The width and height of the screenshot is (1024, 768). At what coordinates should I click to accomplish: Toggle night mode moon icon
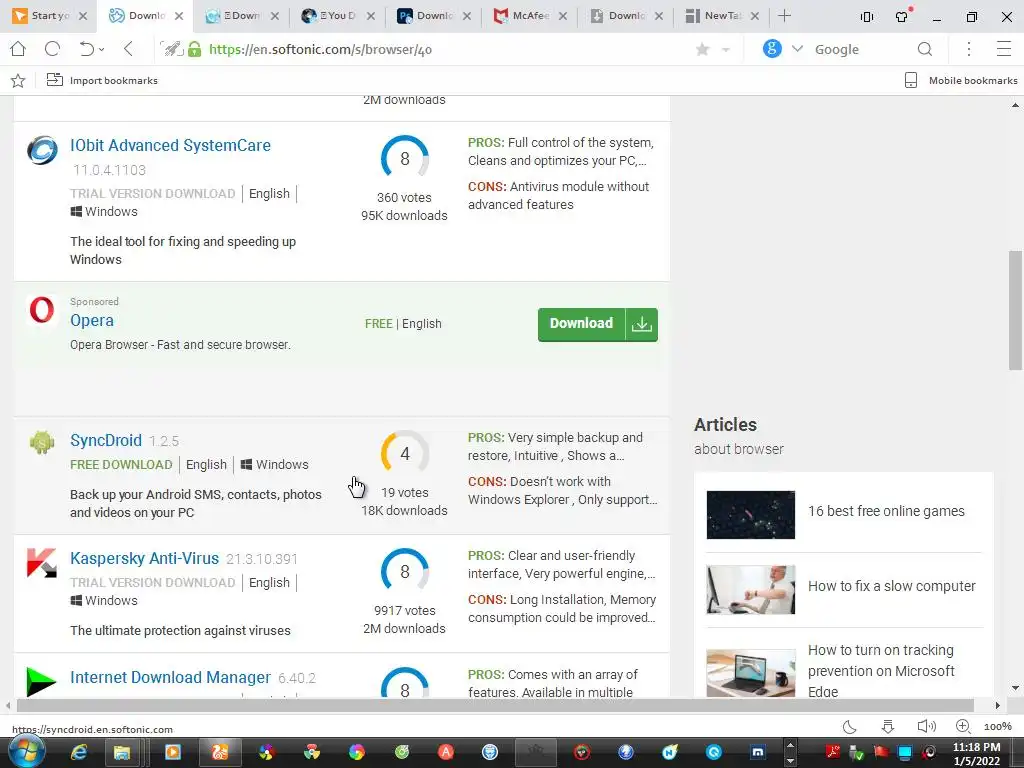850,727
